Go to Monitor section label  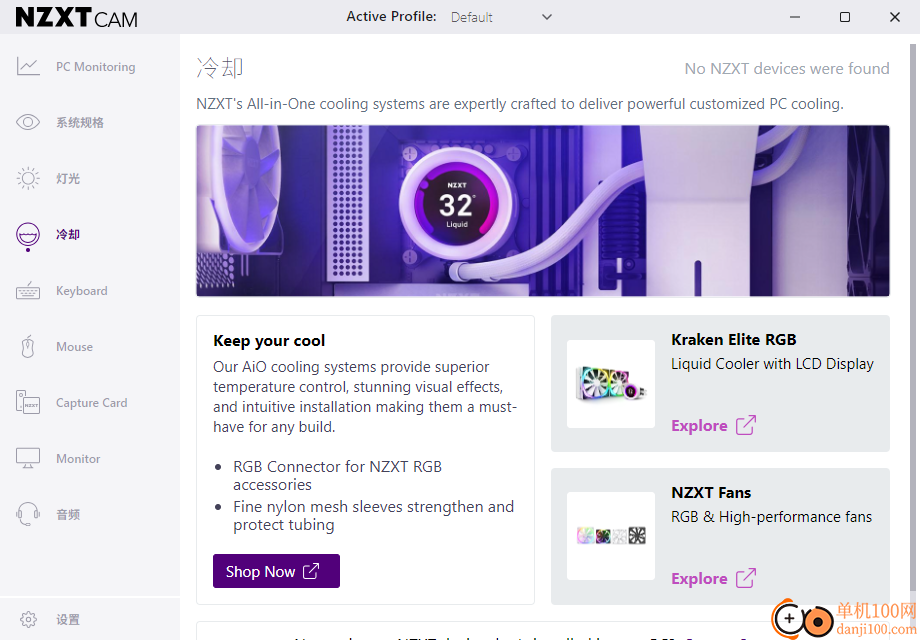78,459
